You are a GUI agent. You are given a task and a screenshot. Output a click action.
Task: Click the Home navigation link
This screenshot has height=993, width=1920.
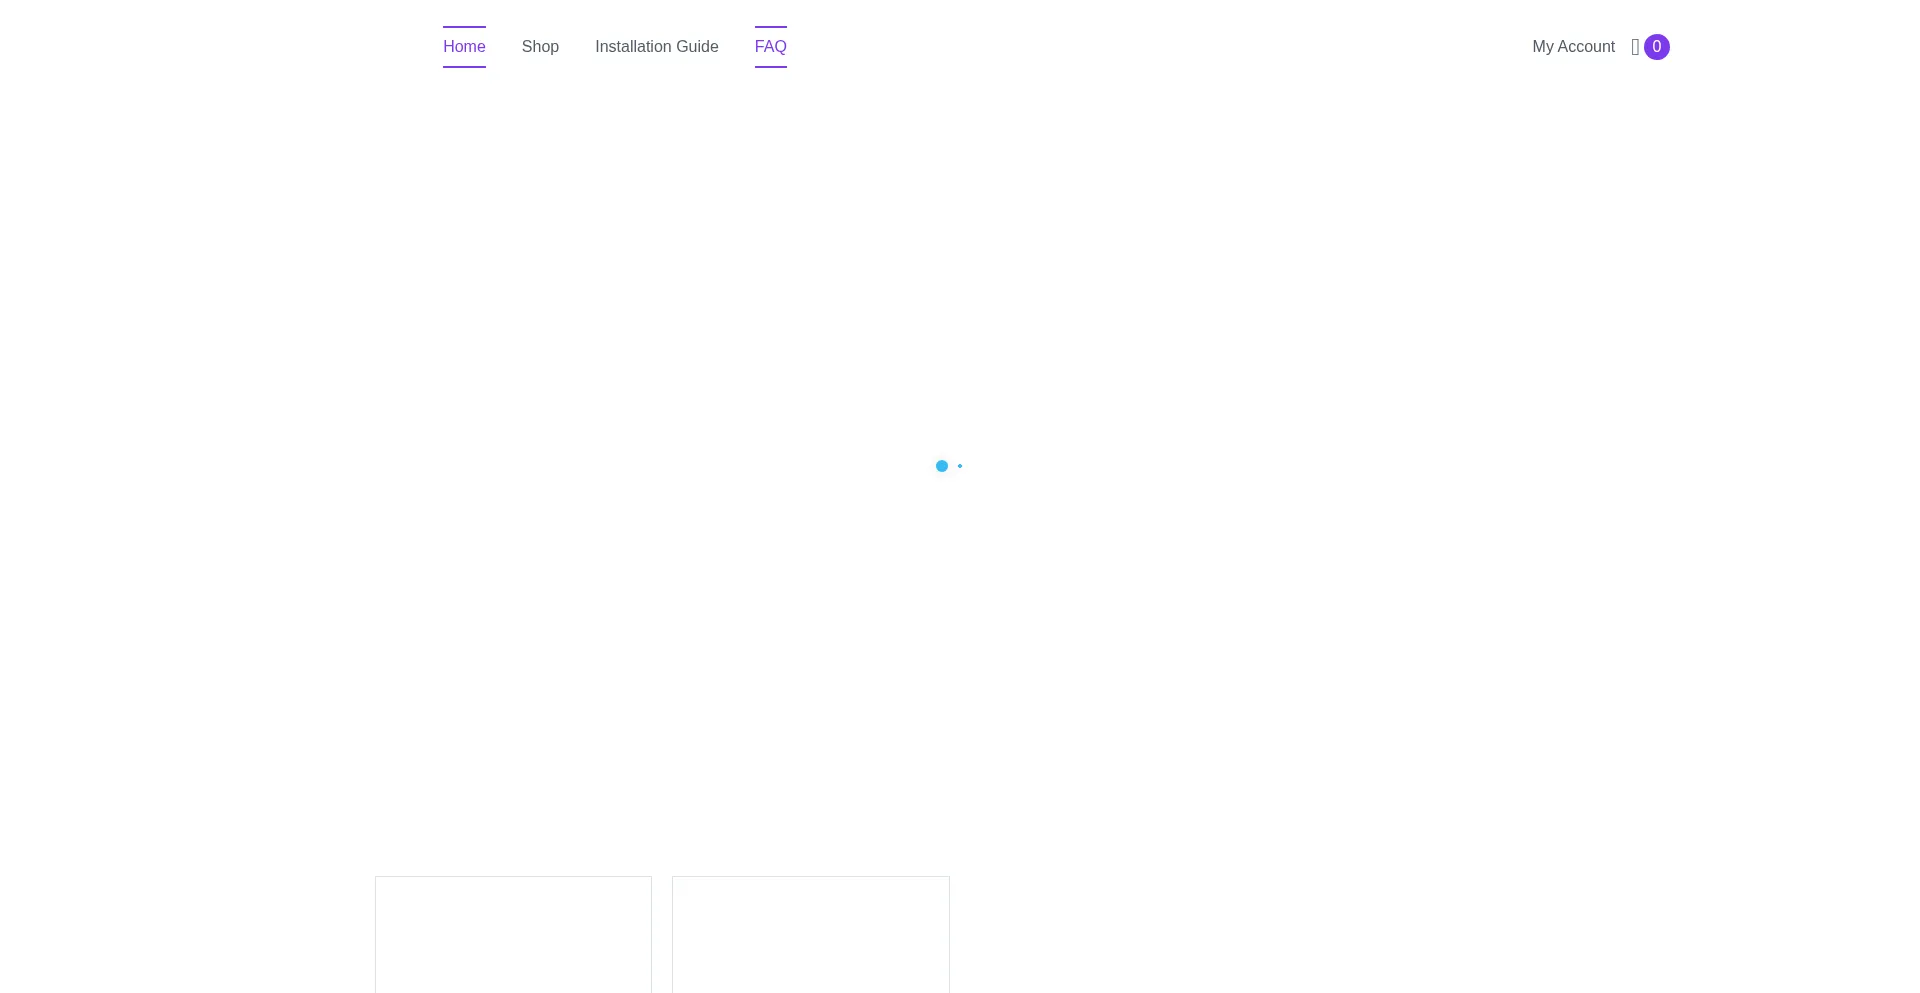tap(464, 47)
